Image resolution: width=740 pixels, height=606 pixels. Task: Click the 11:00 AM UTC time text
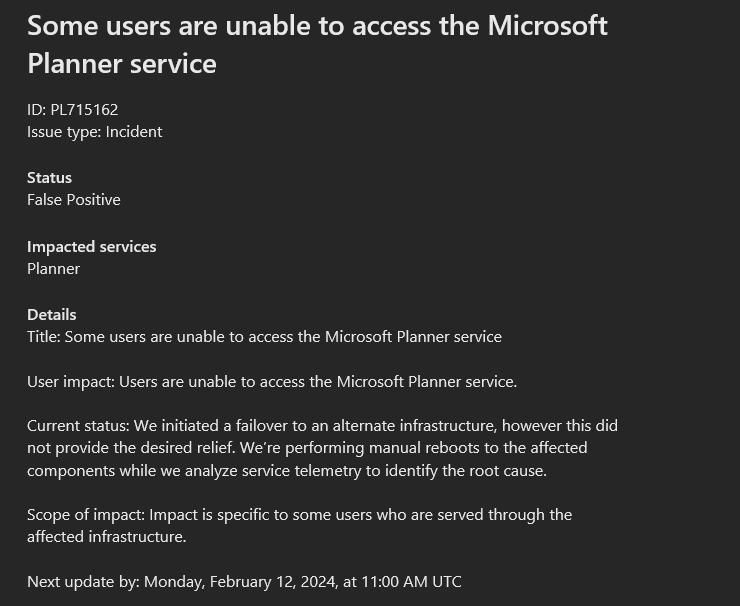(409, 581)
